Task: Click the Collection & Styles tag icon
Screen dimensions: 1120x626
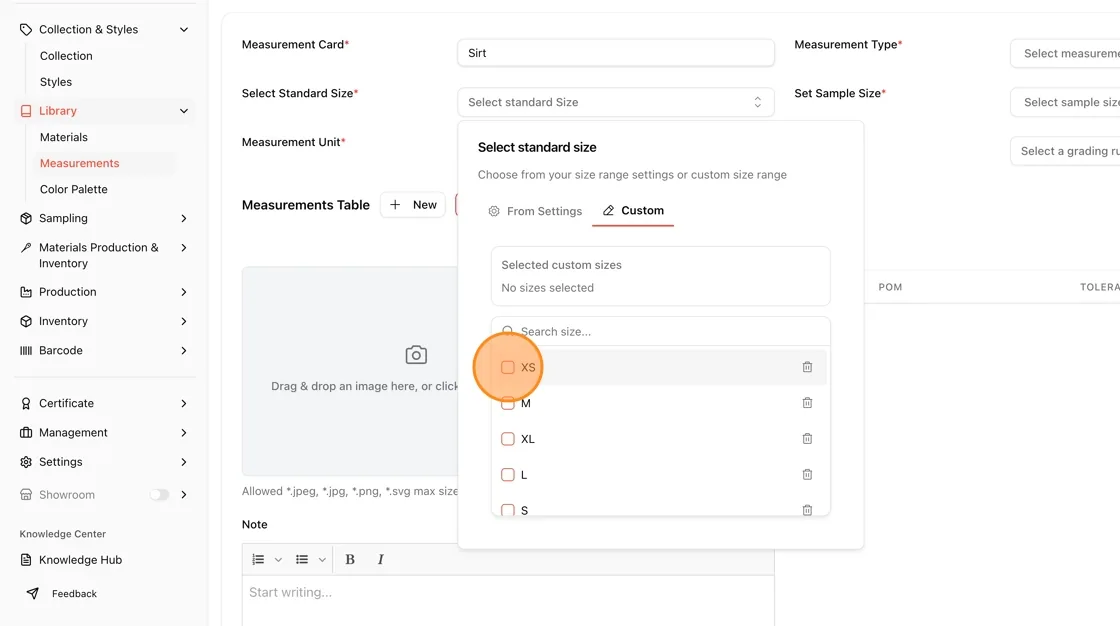Action: (26, 29)
